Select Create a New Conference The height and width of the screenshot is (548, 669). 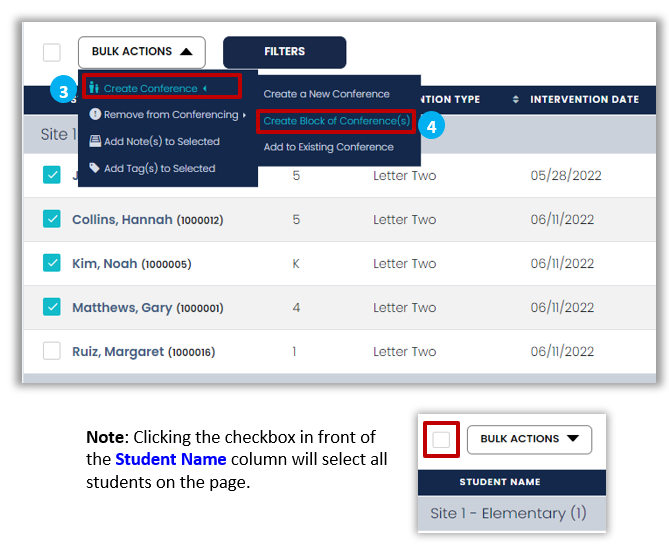(326, 94)
